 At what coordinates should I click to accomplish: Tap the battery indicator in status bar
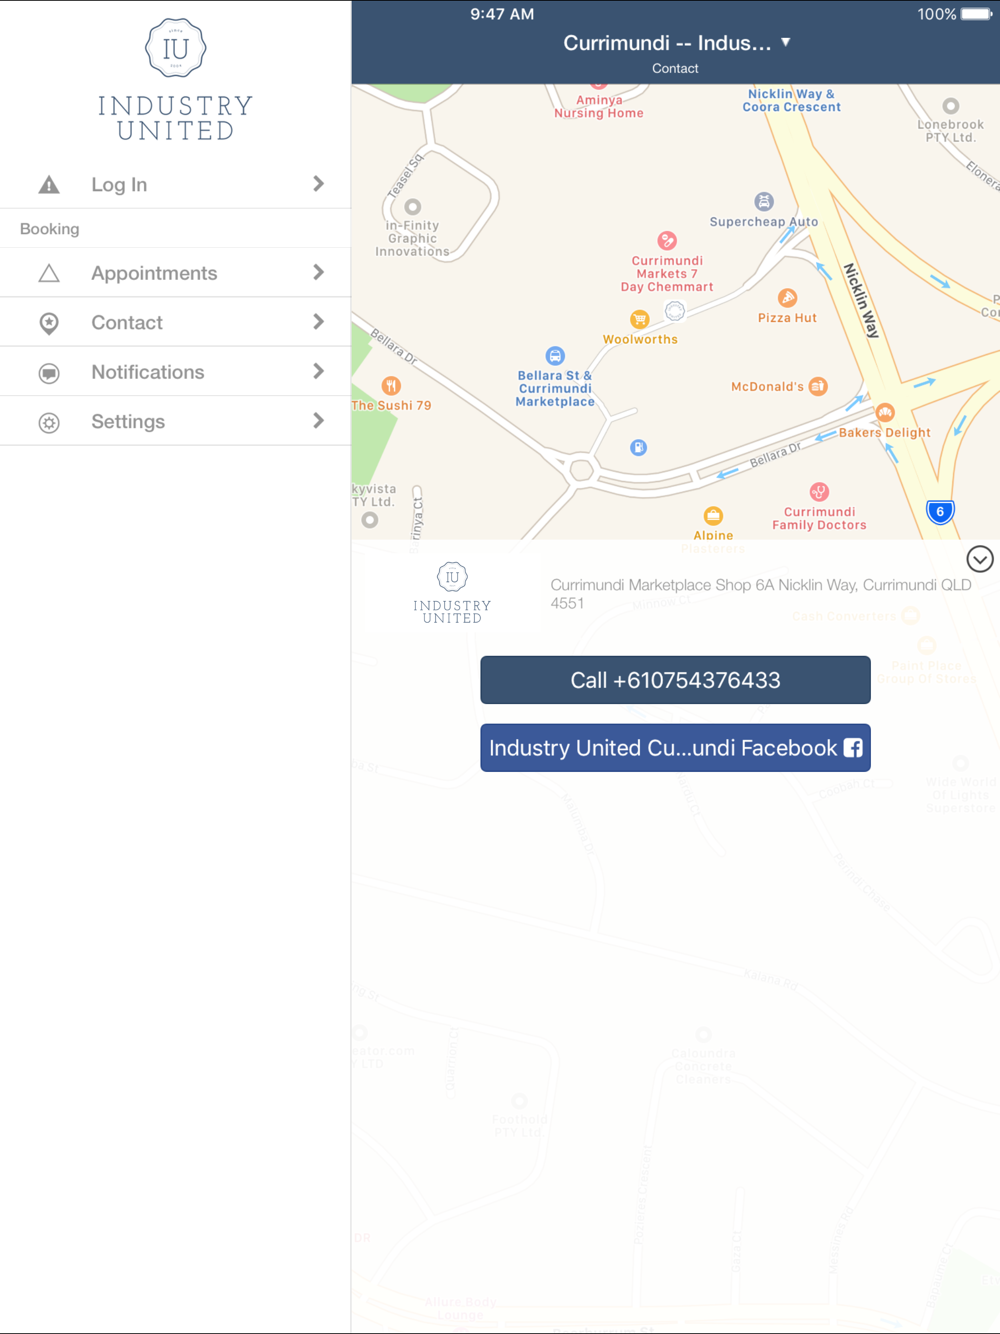(976, 14)
